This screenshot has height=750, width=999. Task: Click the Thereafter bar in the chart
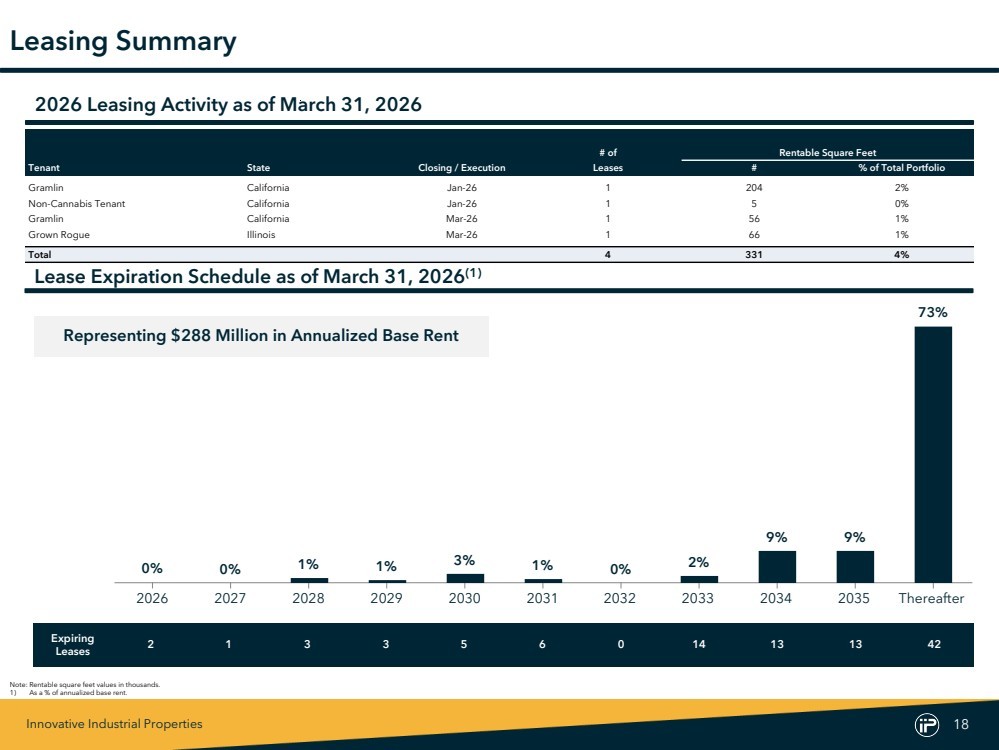coord(933,454)
